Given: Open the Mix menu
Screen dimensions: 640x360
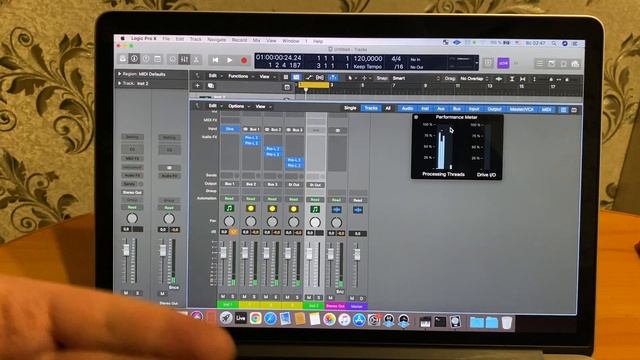Looking at the screenshot, I should coord(256,40).
